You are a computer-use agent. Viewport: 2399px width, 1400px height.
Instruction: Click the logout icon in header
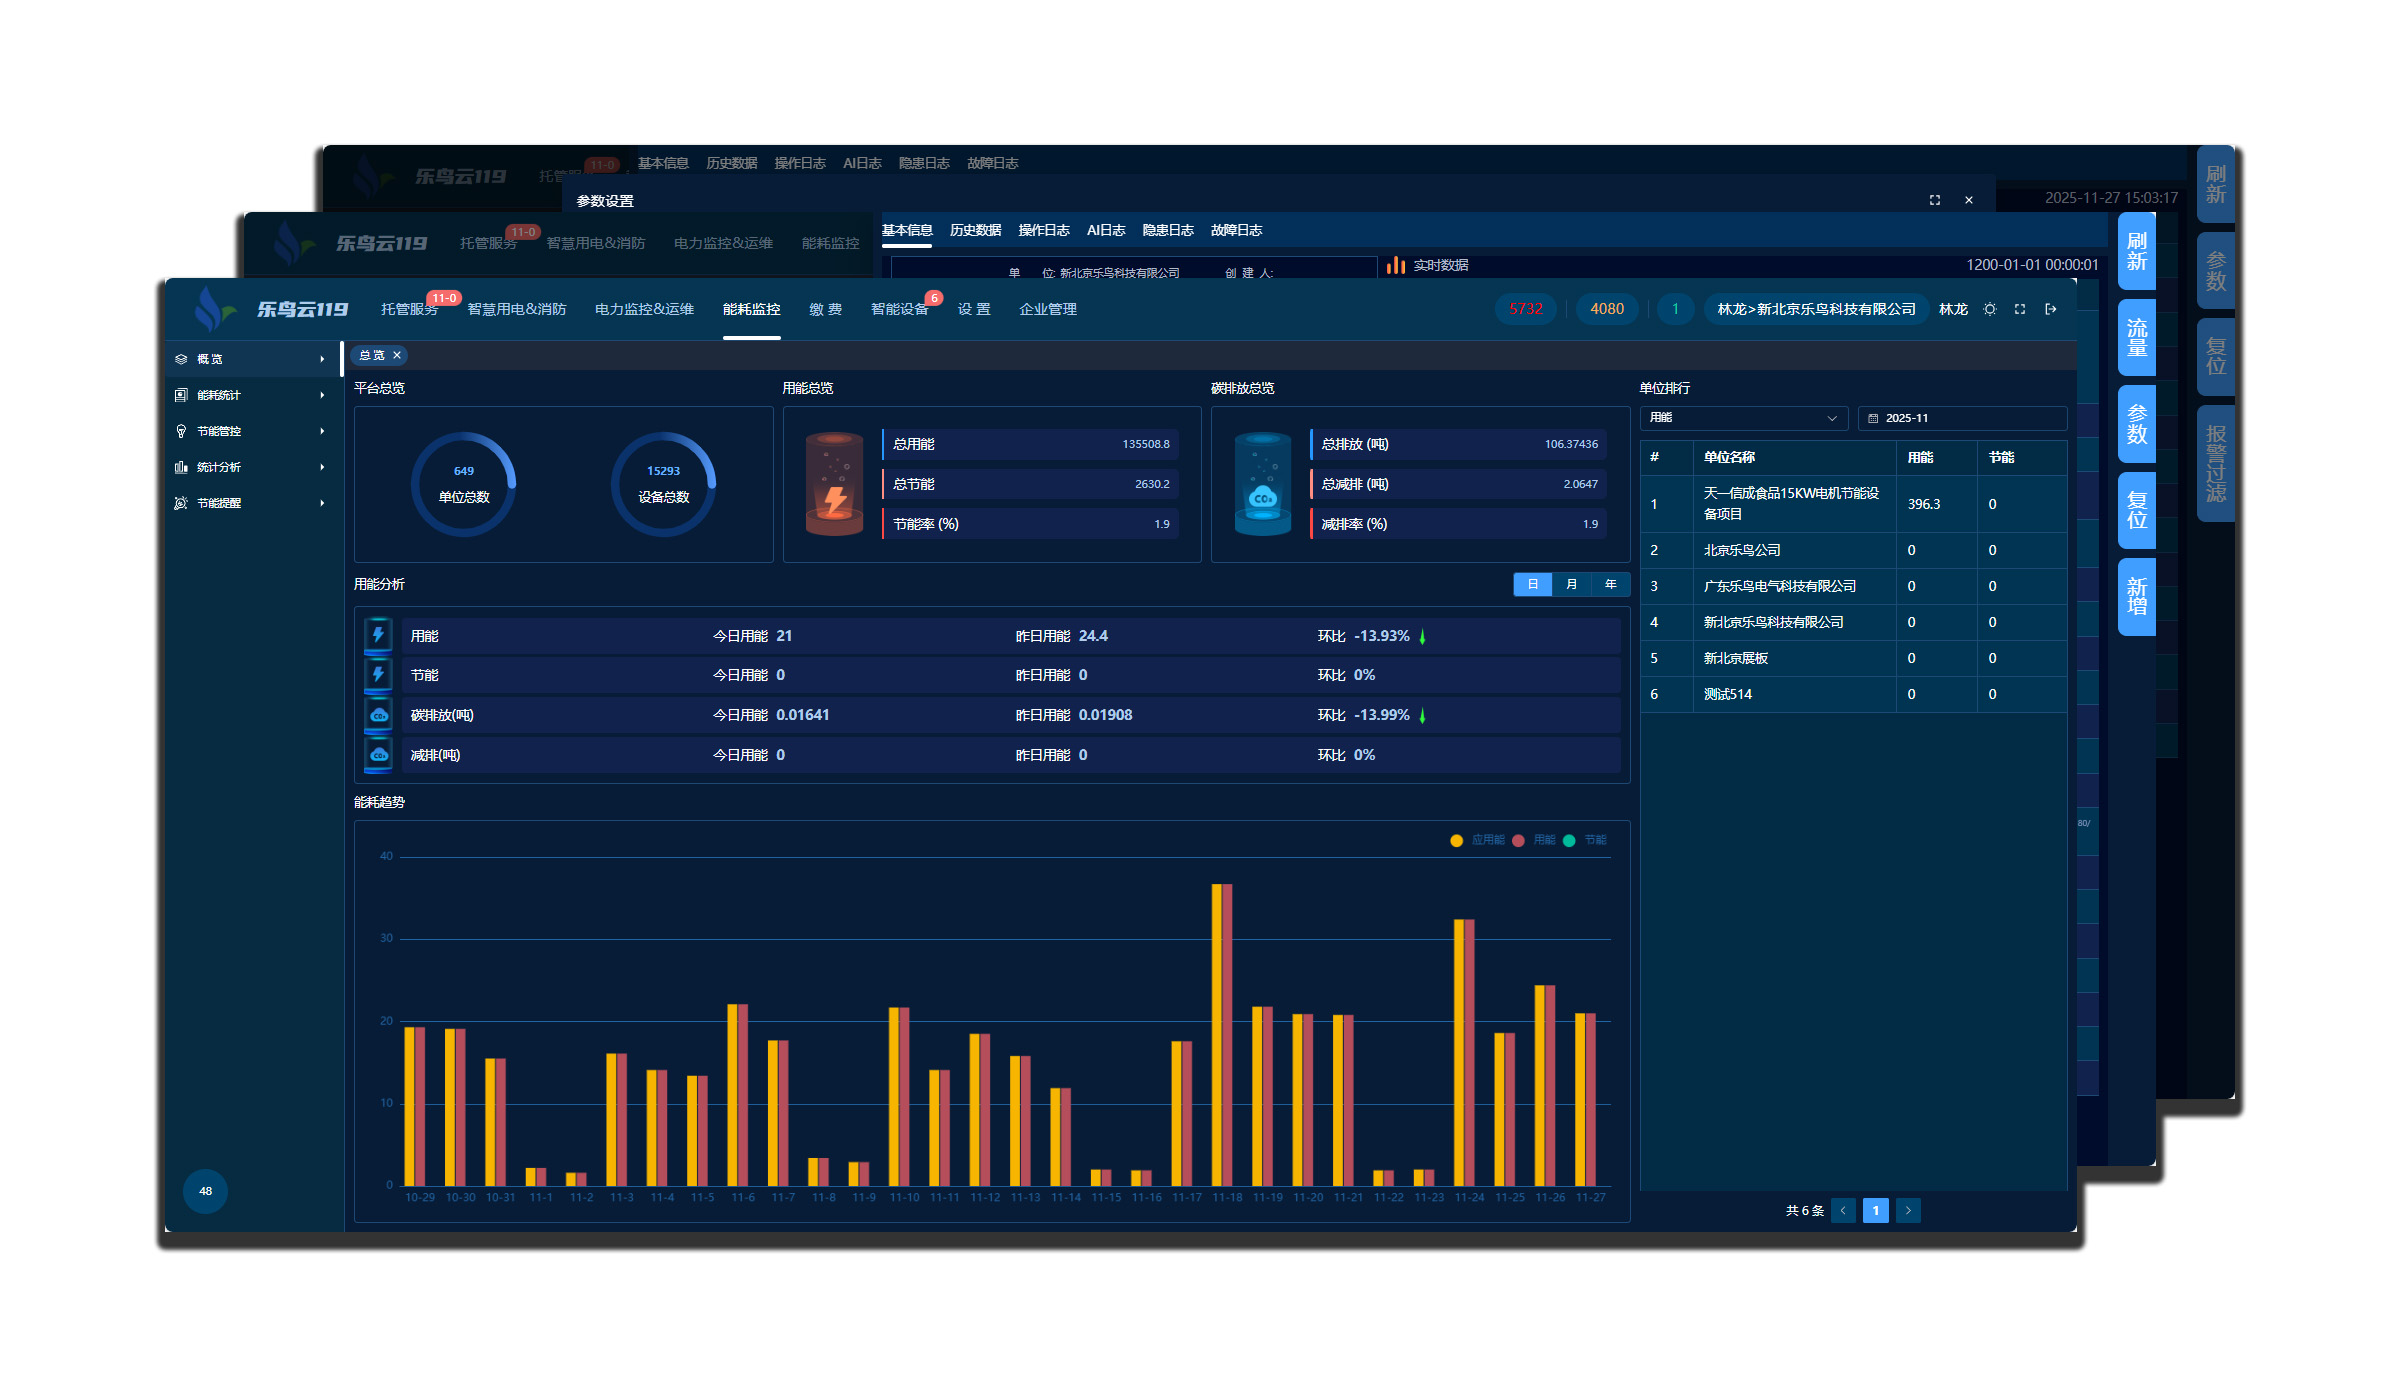click(x=2051, y=309)
